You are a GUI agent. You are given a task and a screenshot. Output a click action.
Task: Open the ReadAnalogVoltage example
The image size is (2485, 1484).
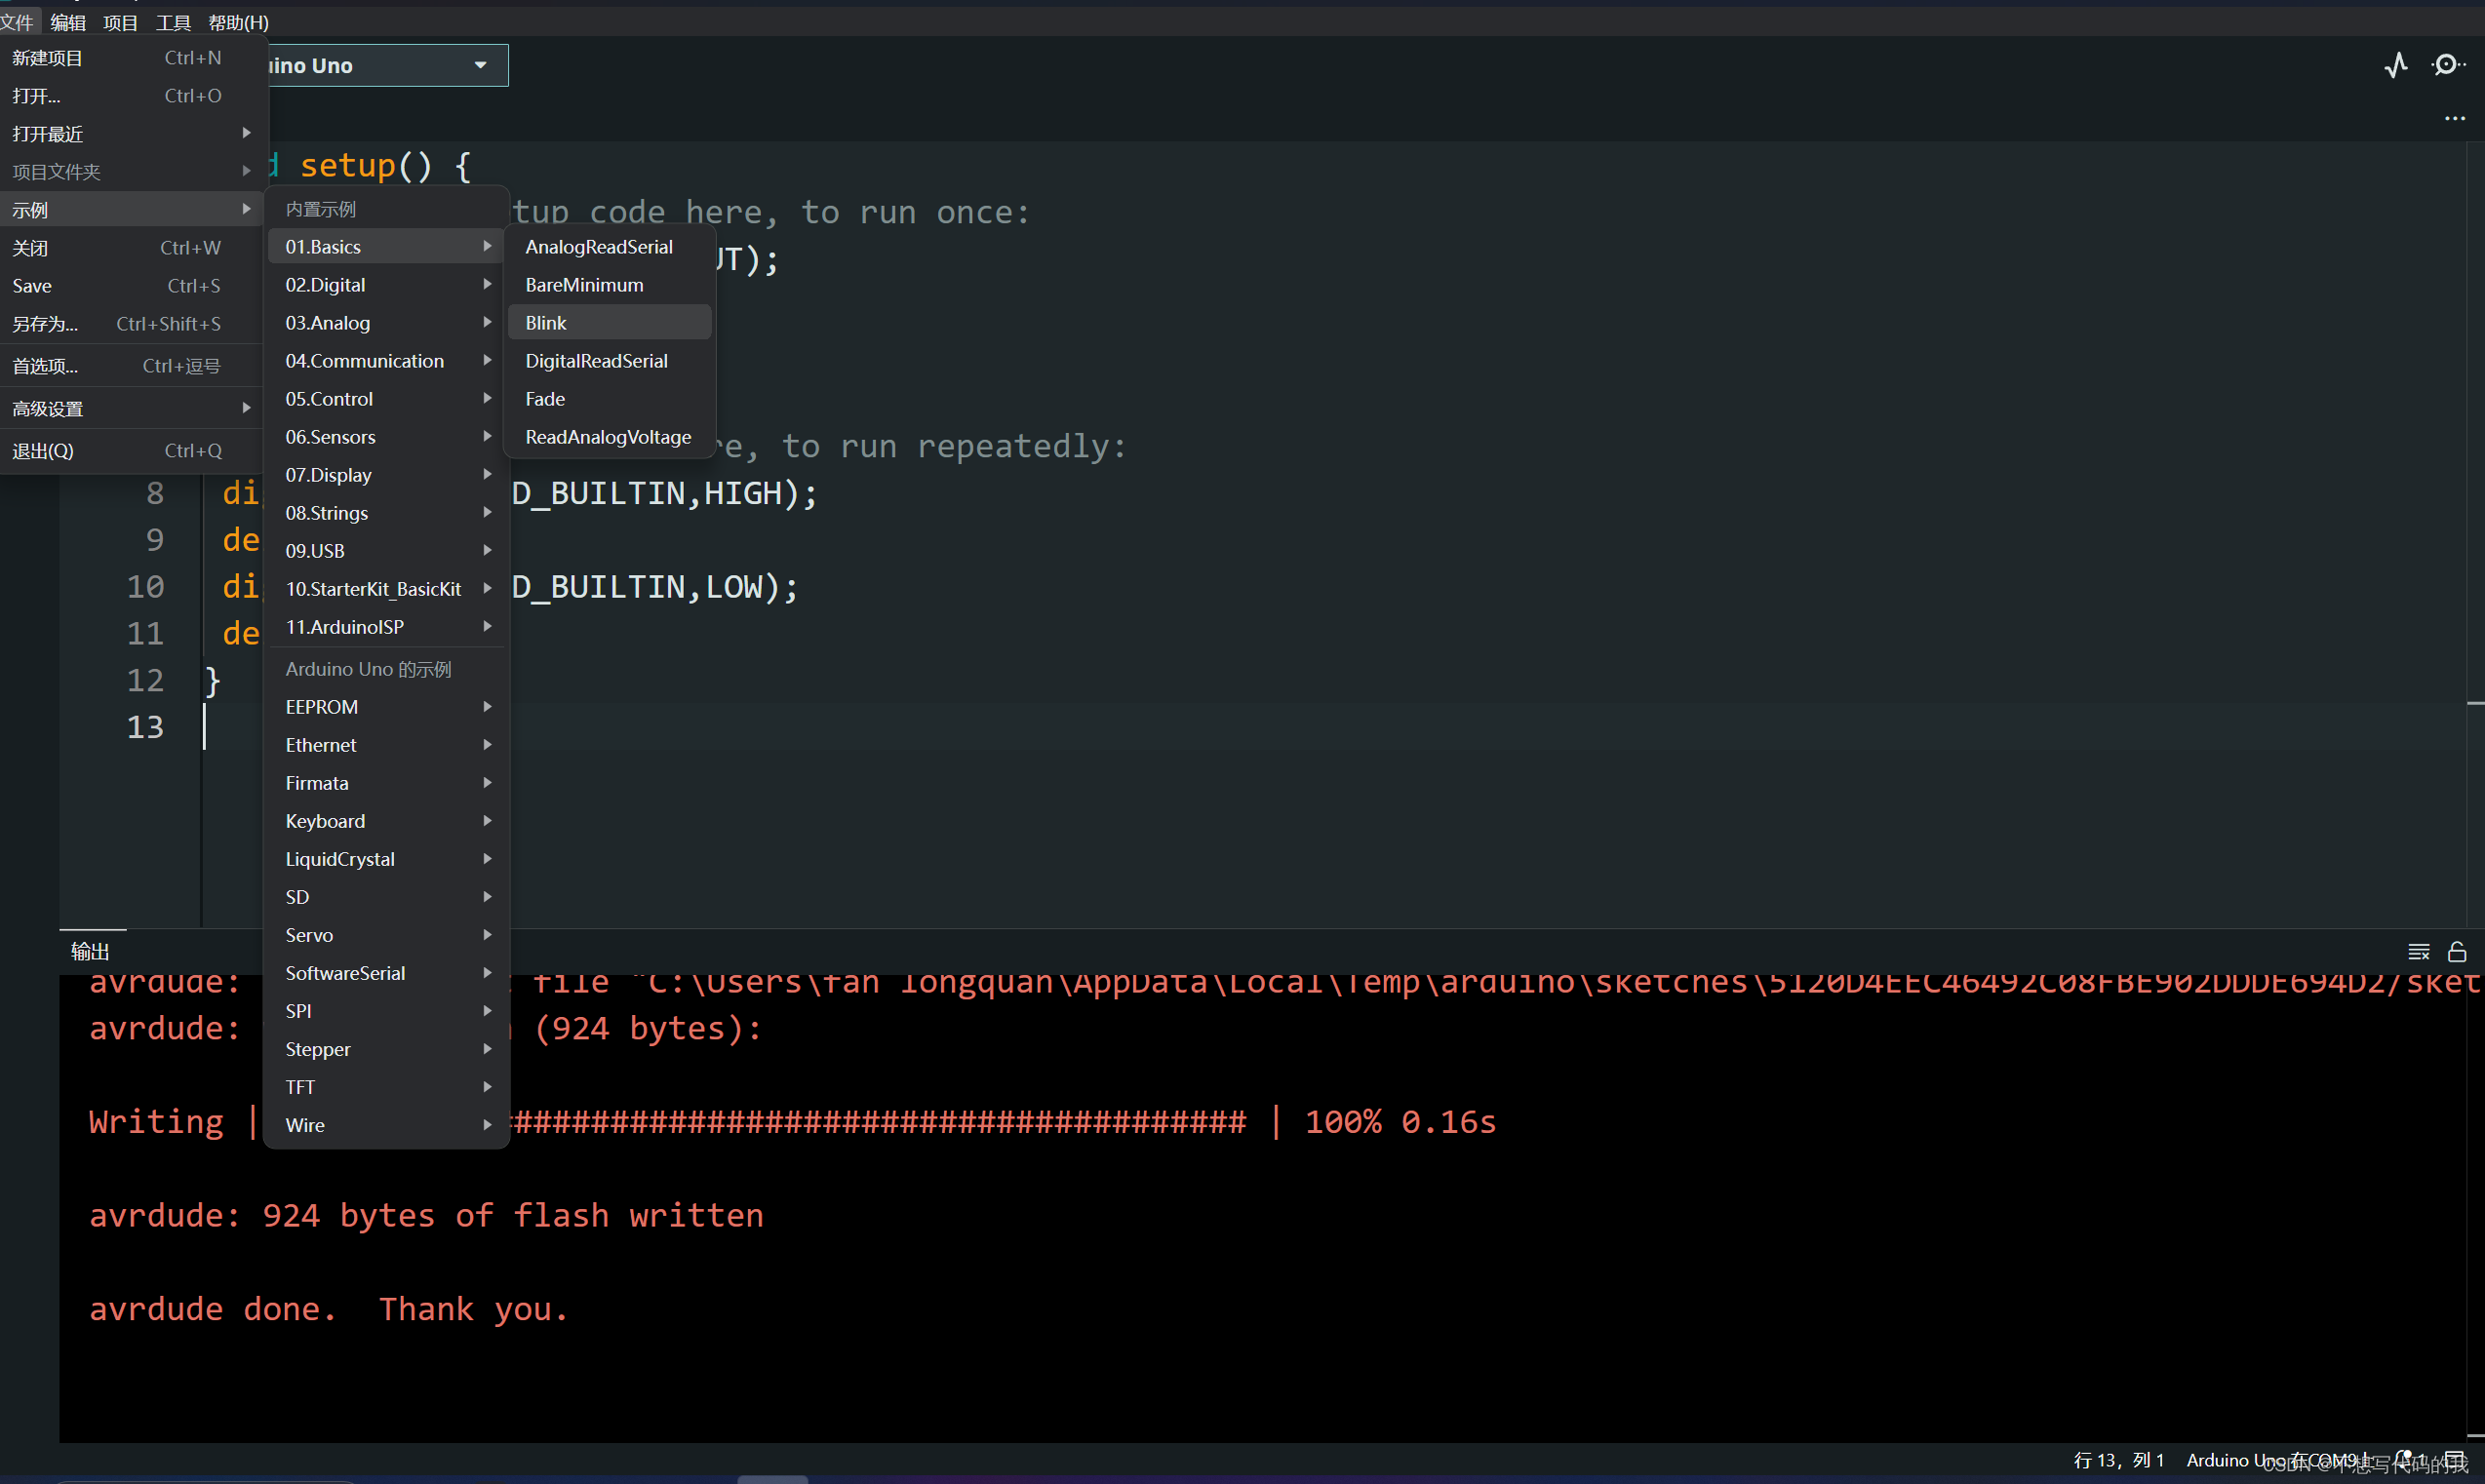[610, 437]
